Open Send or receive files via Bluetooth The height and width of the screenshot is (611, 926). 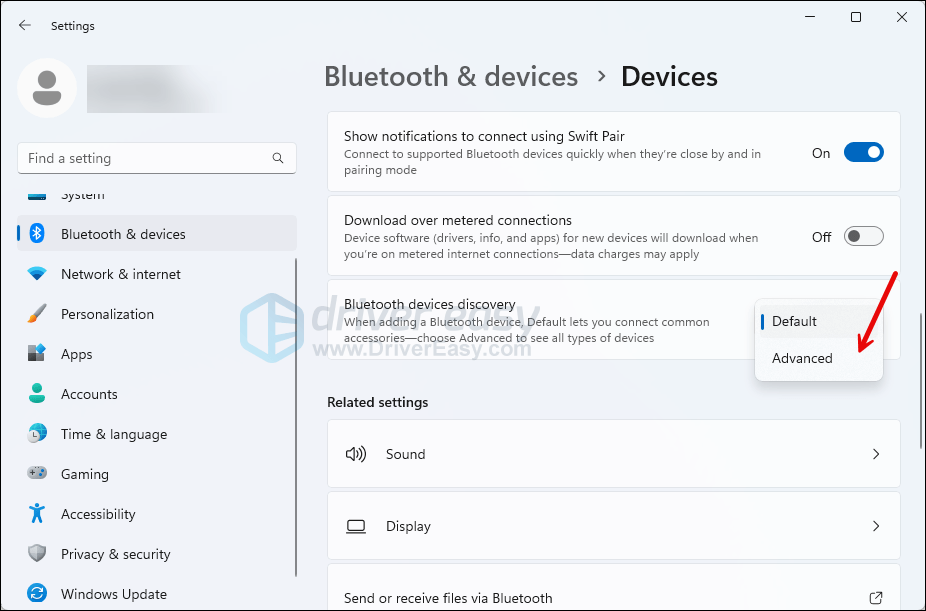pos(613,598)
